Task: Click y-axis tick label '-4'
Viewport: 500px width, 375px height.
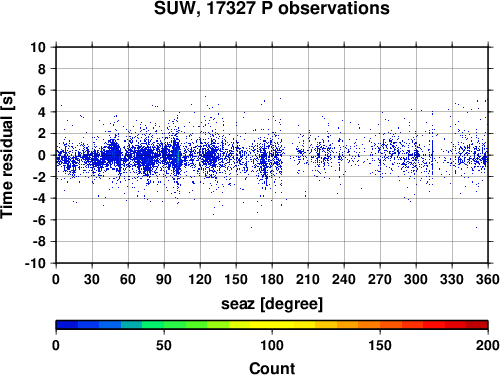Action: [39, 198]
